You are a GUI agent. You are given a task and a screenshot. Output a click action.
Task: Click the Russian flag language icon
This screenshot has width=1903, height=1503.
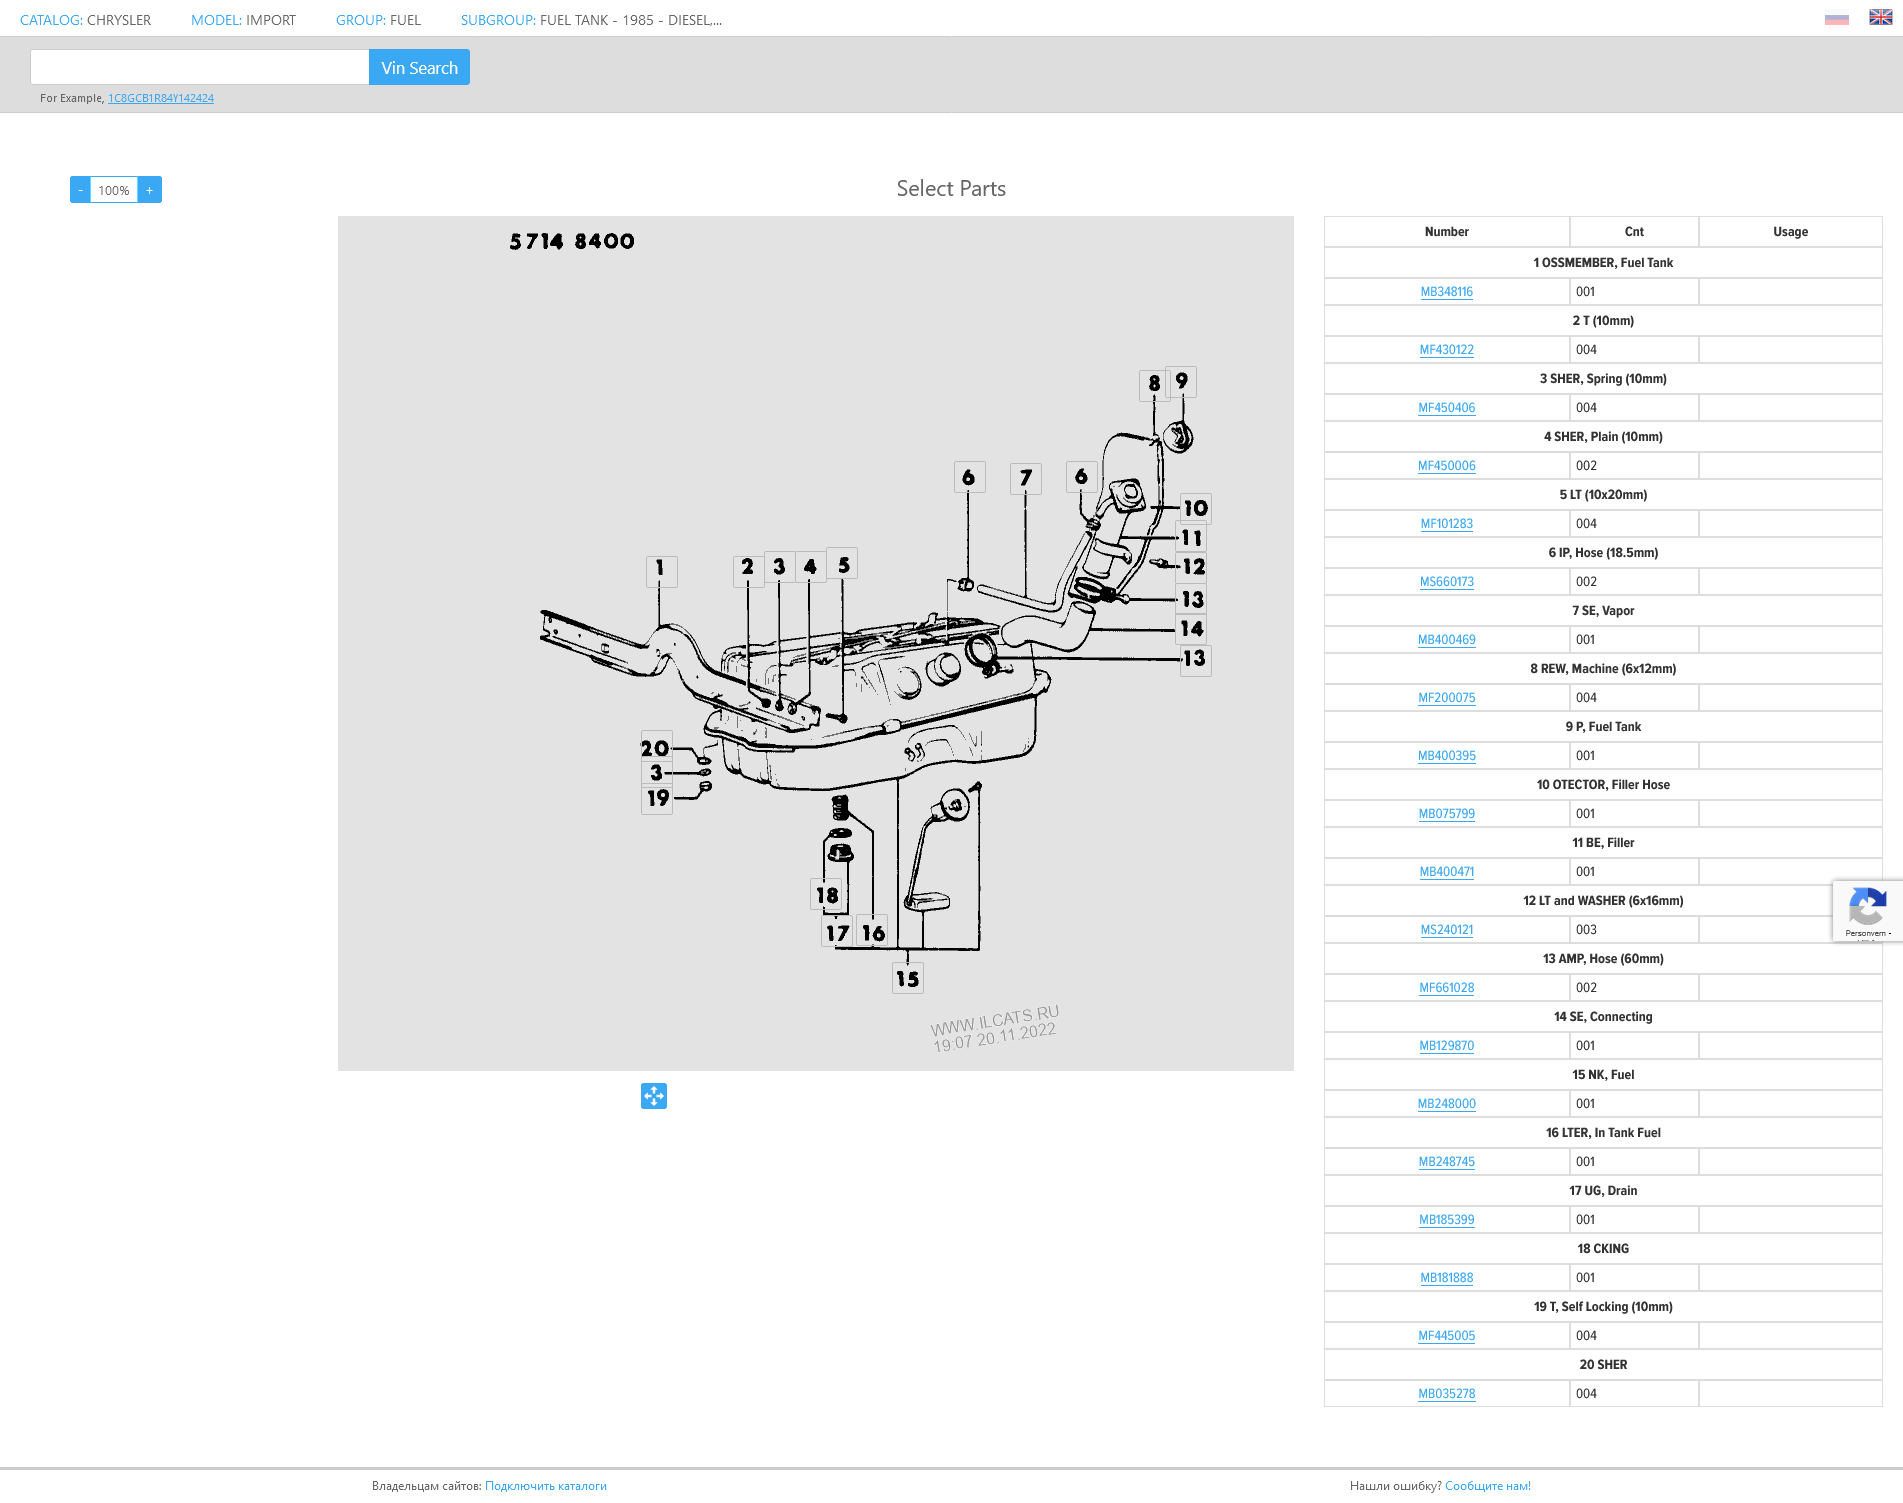[1836, 19]
